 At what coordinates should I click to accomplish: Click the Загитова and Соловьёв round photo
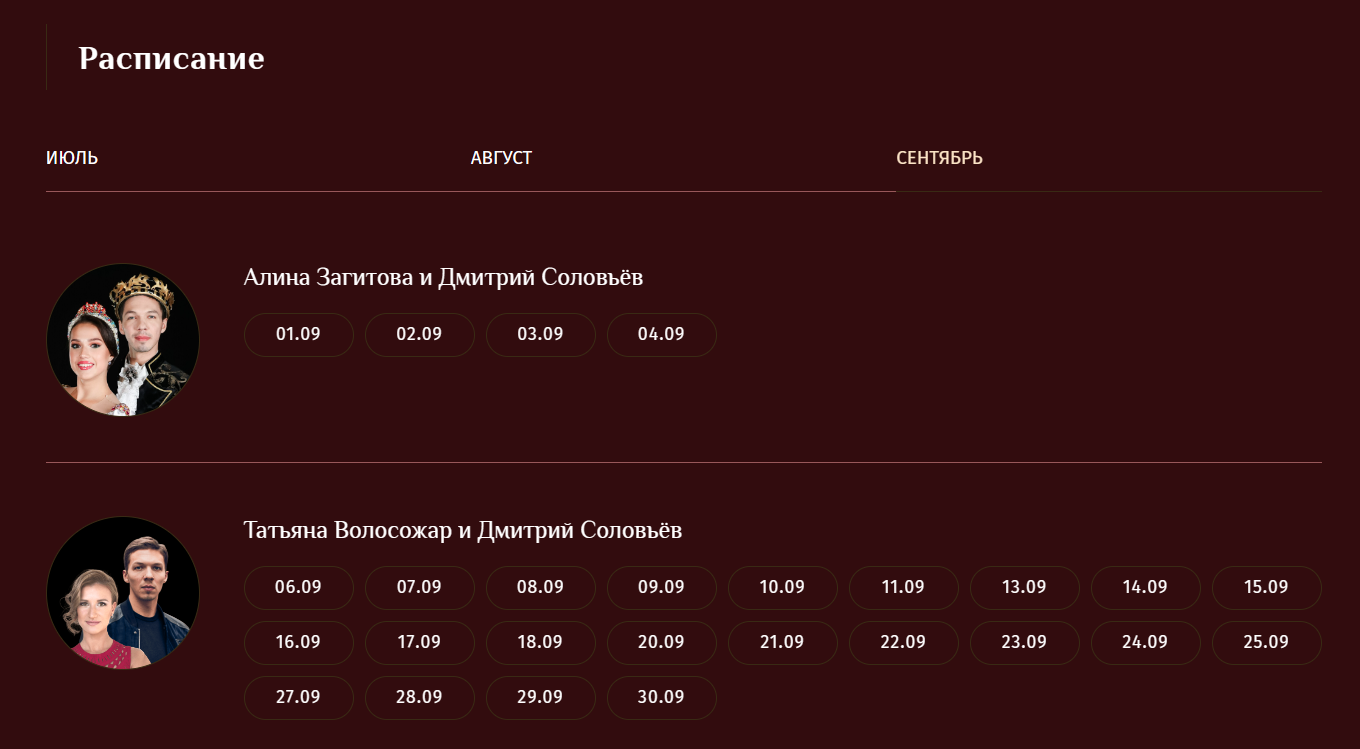coord(123,340)
